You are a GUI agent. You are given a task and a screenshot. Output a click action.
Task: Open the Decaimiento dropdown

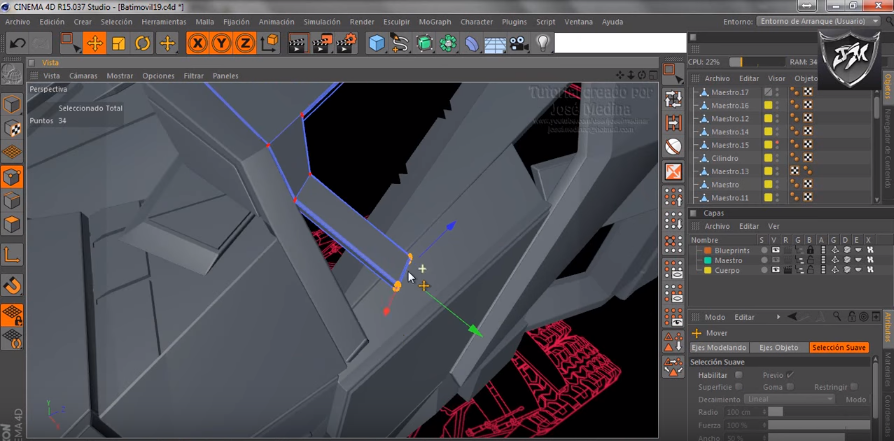click(x=789, y=398)
